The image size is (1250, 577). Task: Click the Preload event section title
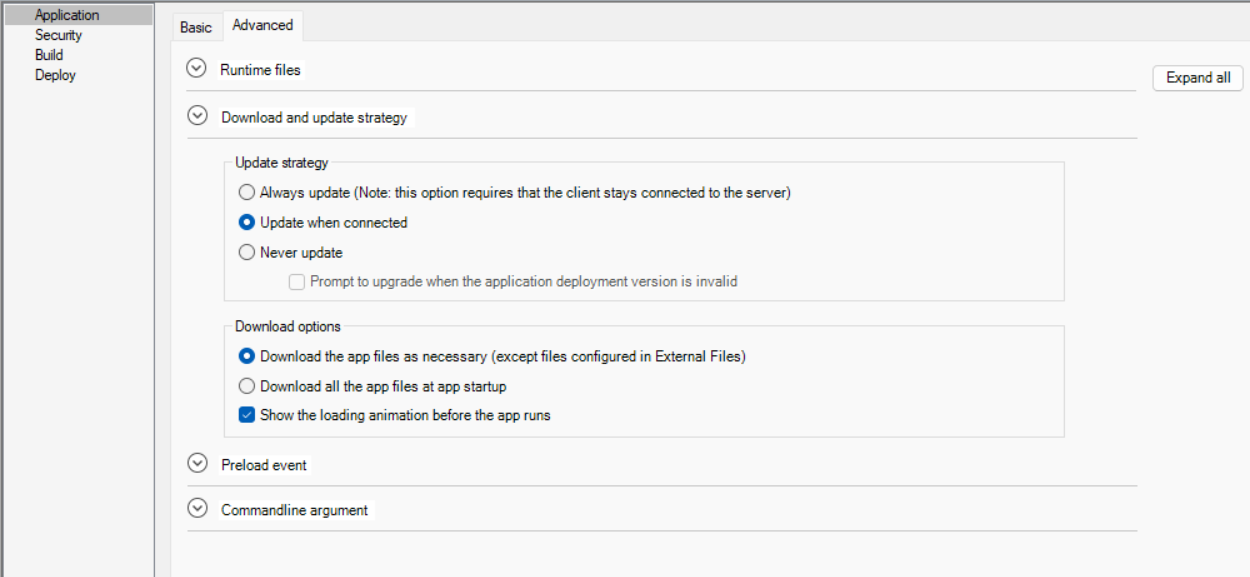pyautogui.click(x=264, y=465)
